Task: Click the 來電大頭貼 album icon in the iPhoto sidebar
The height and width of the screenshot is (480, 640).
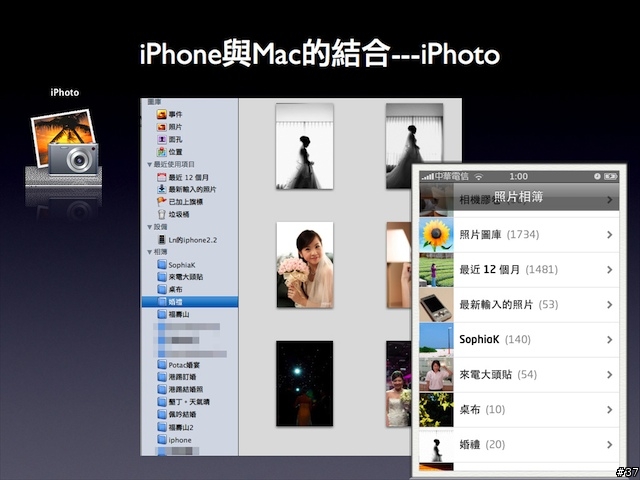Action: (162, 277)
